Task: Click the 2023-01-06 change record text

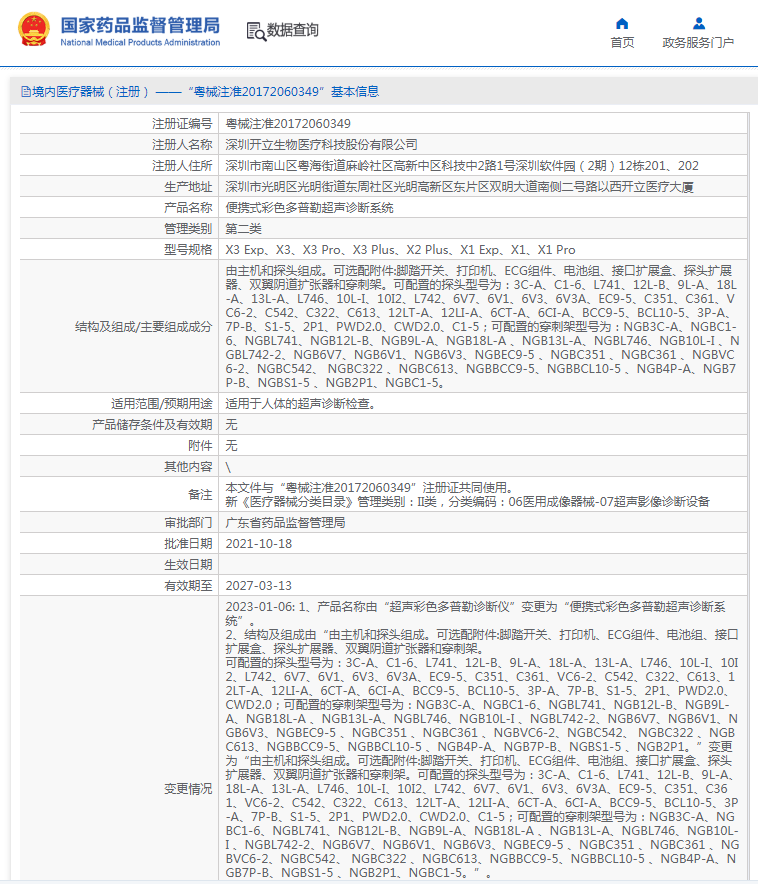Action: (482, 740)
